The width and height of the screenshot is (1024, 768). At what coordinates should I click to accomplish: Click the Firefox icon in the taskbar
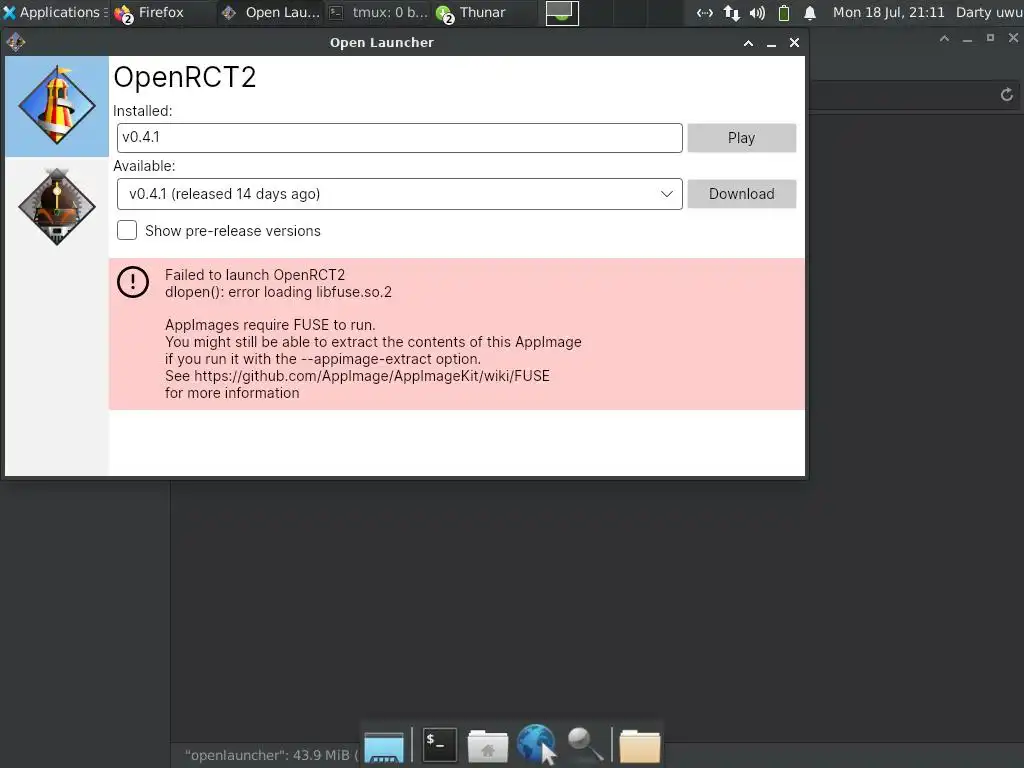[x=123, y=14]
